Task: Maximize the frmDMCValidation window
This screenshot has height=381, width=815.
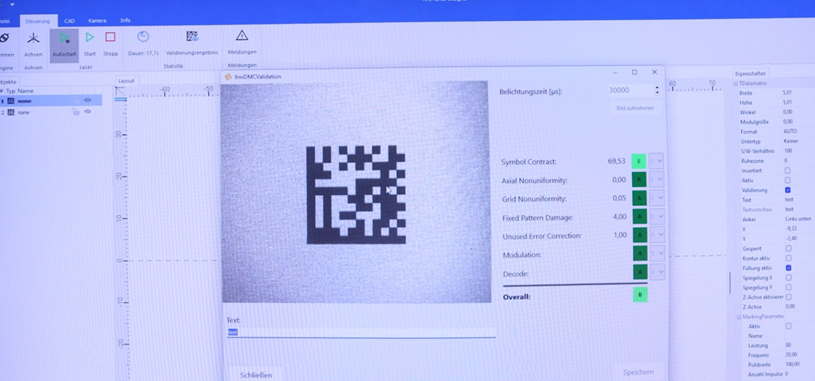Action: [x=635, y=72]
